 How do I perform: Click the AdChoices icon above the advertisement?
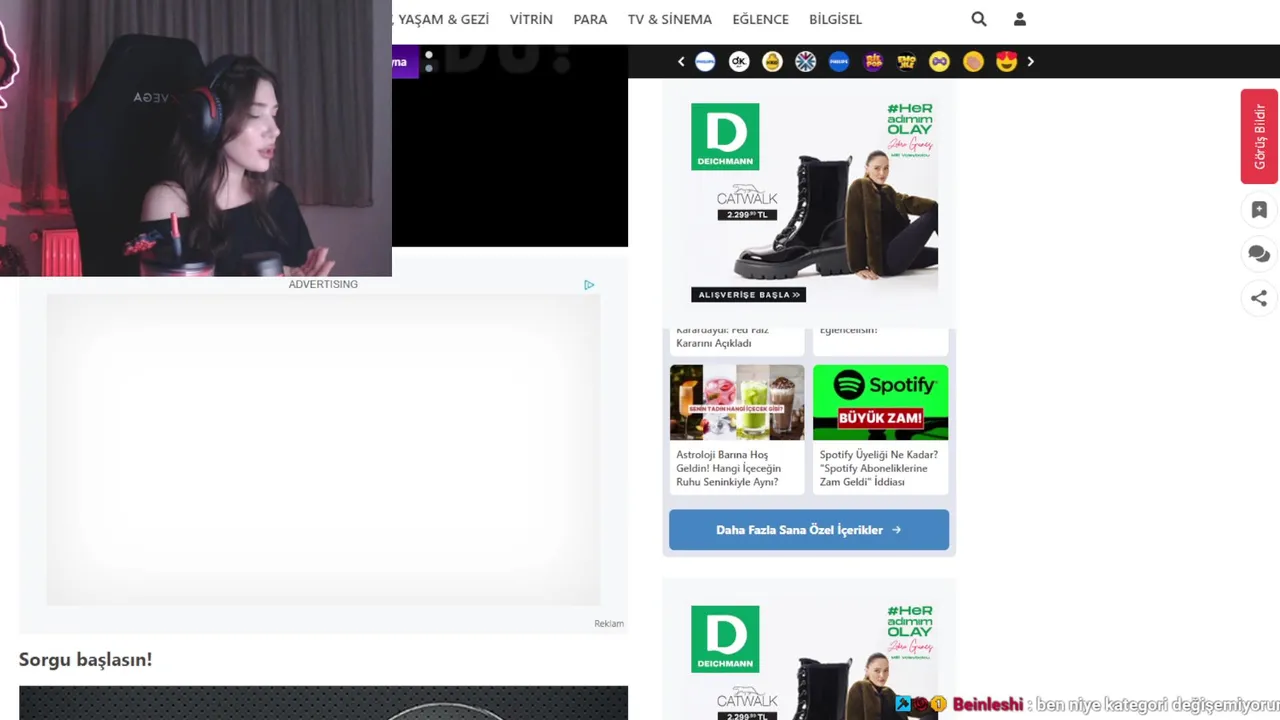coord(589,285)
